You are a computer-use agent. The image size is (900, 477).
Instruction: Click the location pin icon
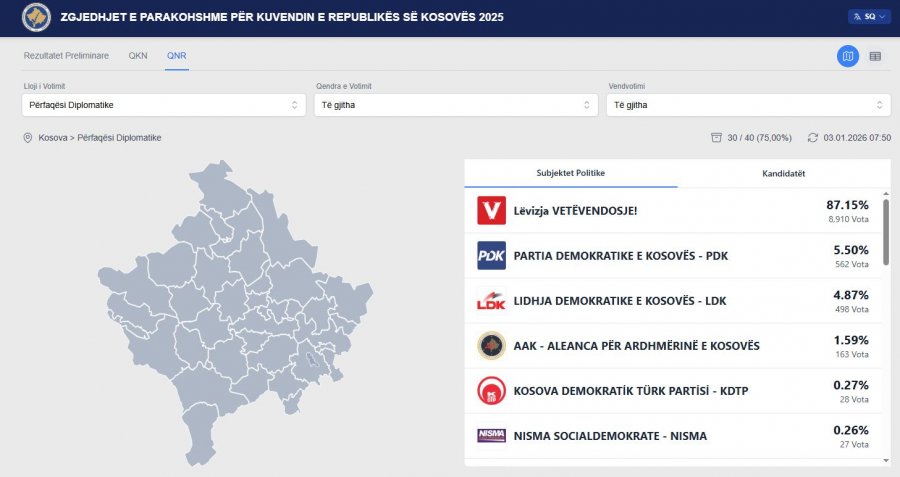point(28,138)
